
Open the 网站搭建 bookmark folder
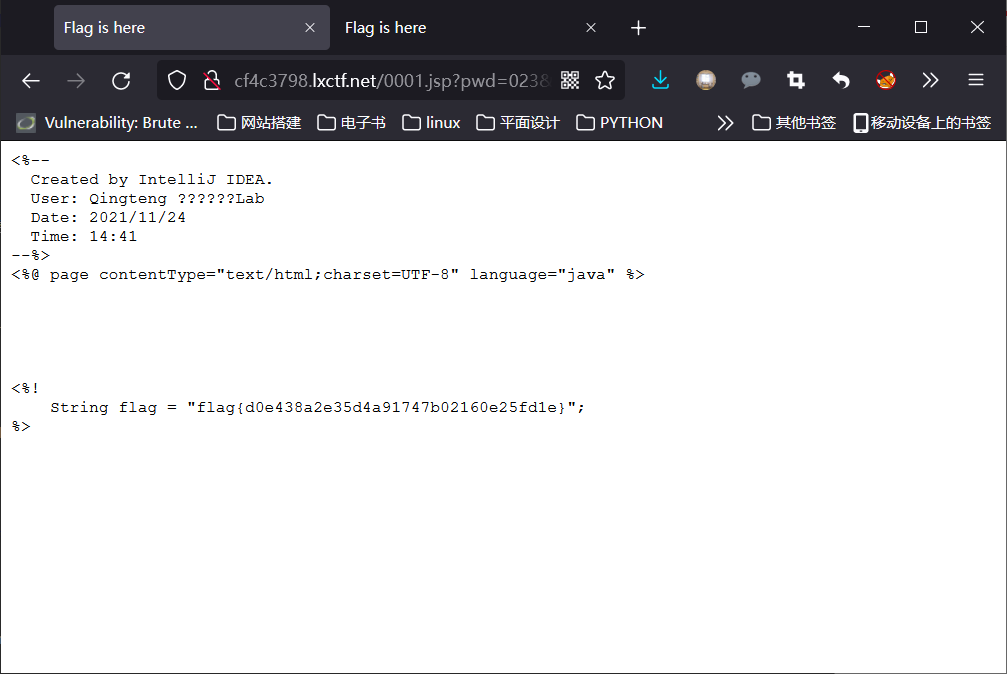(259, 123)
